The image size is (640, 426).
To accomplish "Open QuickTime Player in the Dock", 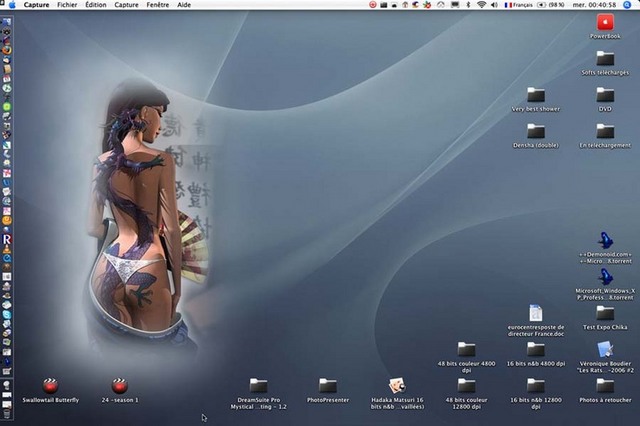I will (7, 258).
